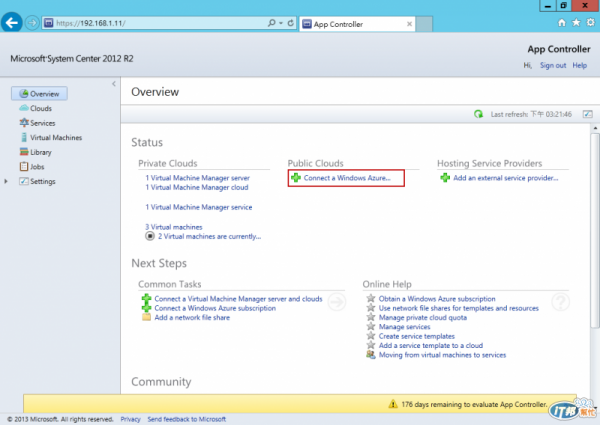Click the Library icon in sidebar
Viewport: 600px width, 425px height.
point(24,152)
